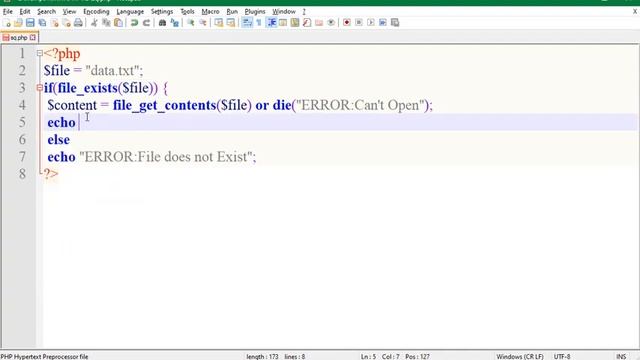Close document with the menu bar X
Viewport: 640px width, 360px height.
click(635, 11)
